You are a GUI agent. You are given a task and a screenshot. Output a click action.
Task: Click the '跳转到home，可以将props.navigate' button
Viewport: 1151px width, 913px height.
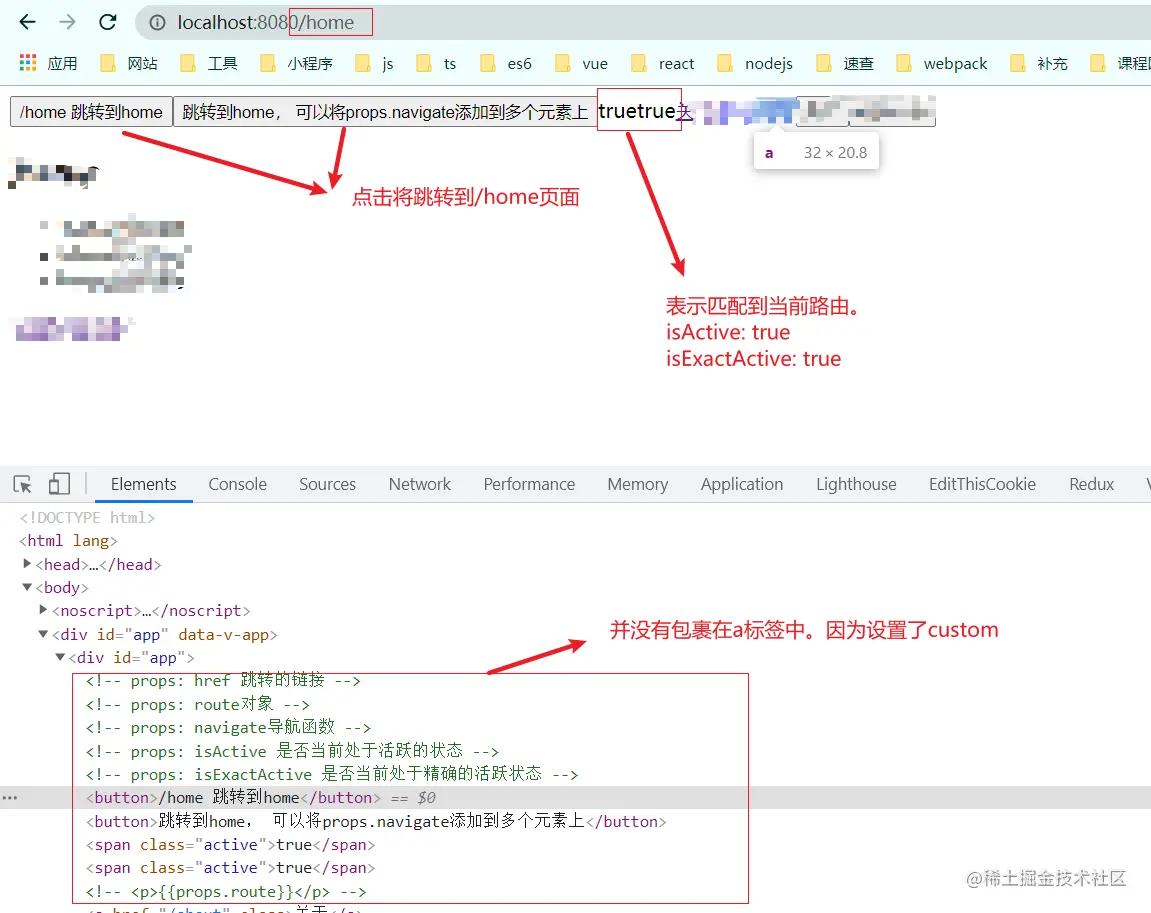[x=385, y=112]
